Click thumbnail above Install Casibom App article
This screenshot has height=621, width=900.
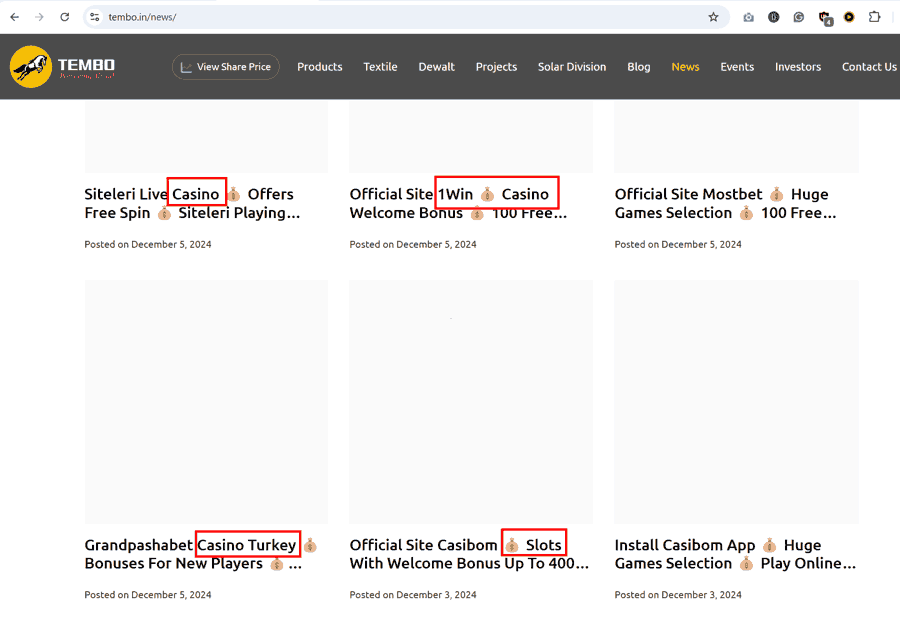coord(736,401)
